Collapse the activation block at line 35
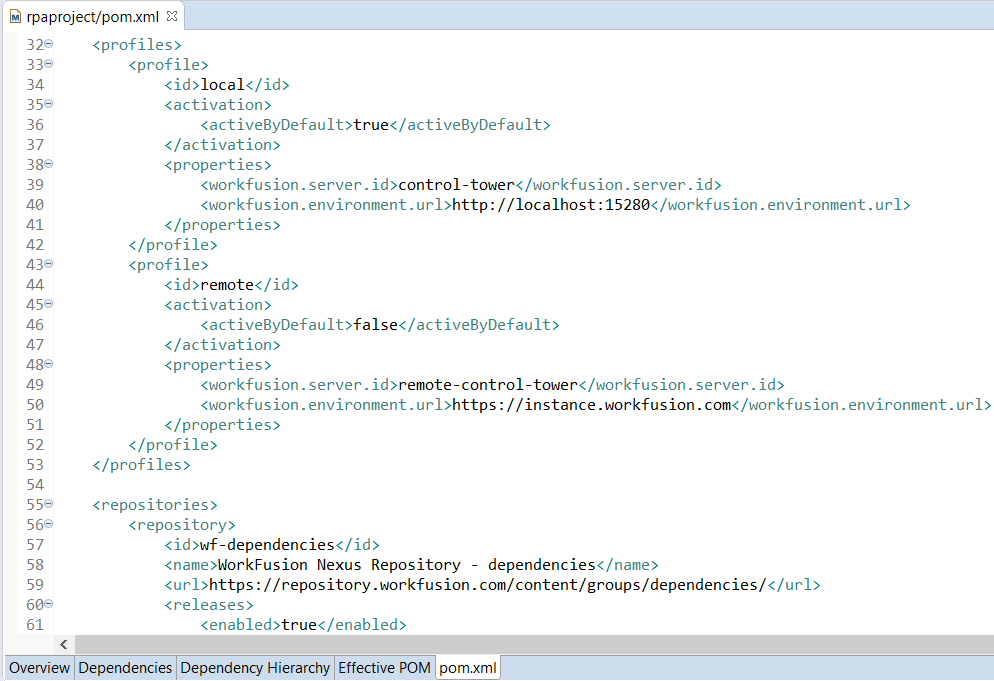The image size is (994, 681). (49, 104)
